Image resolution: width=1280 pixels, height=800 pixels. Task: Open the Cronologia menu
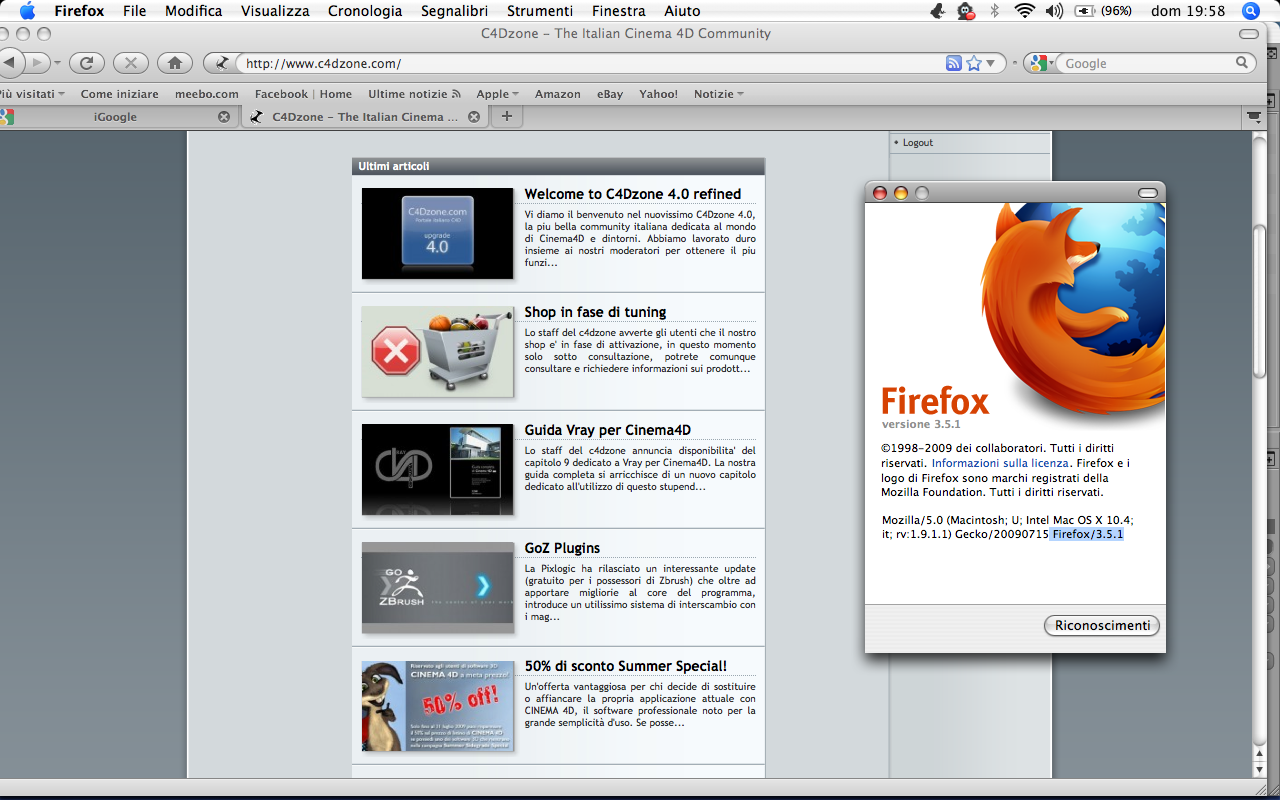coord(365,11)
